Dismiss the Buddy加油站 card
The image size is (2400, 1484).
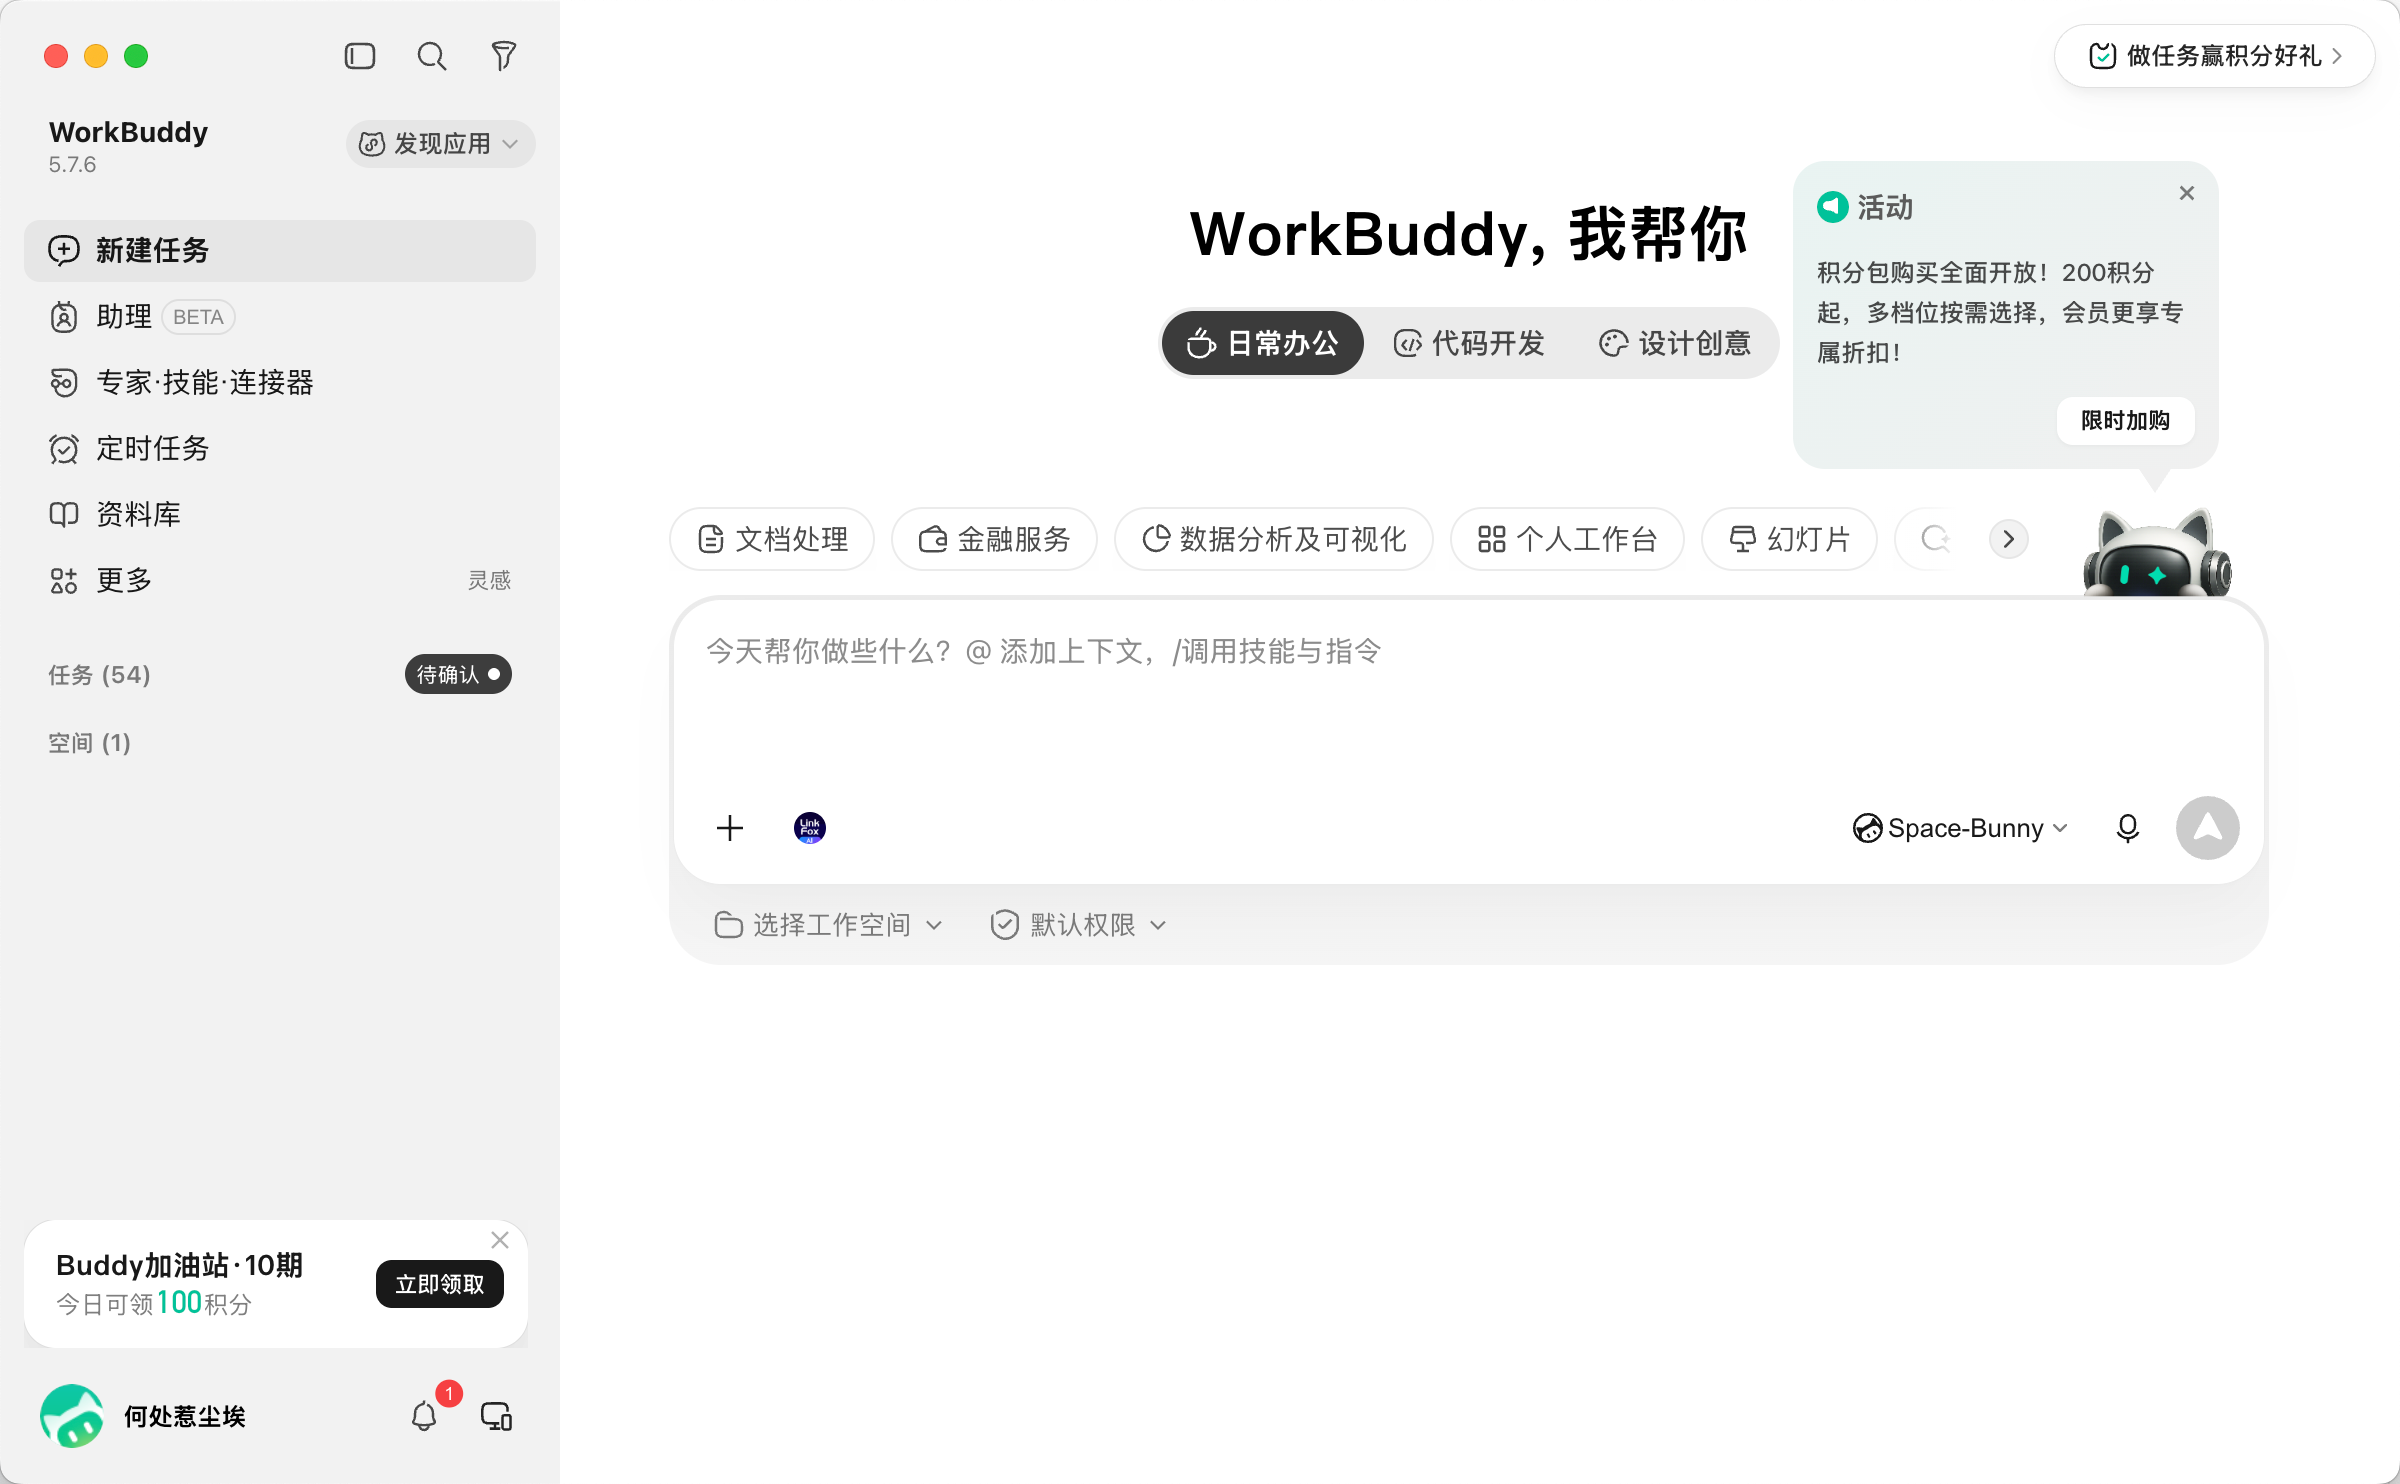pos(500,1240)
